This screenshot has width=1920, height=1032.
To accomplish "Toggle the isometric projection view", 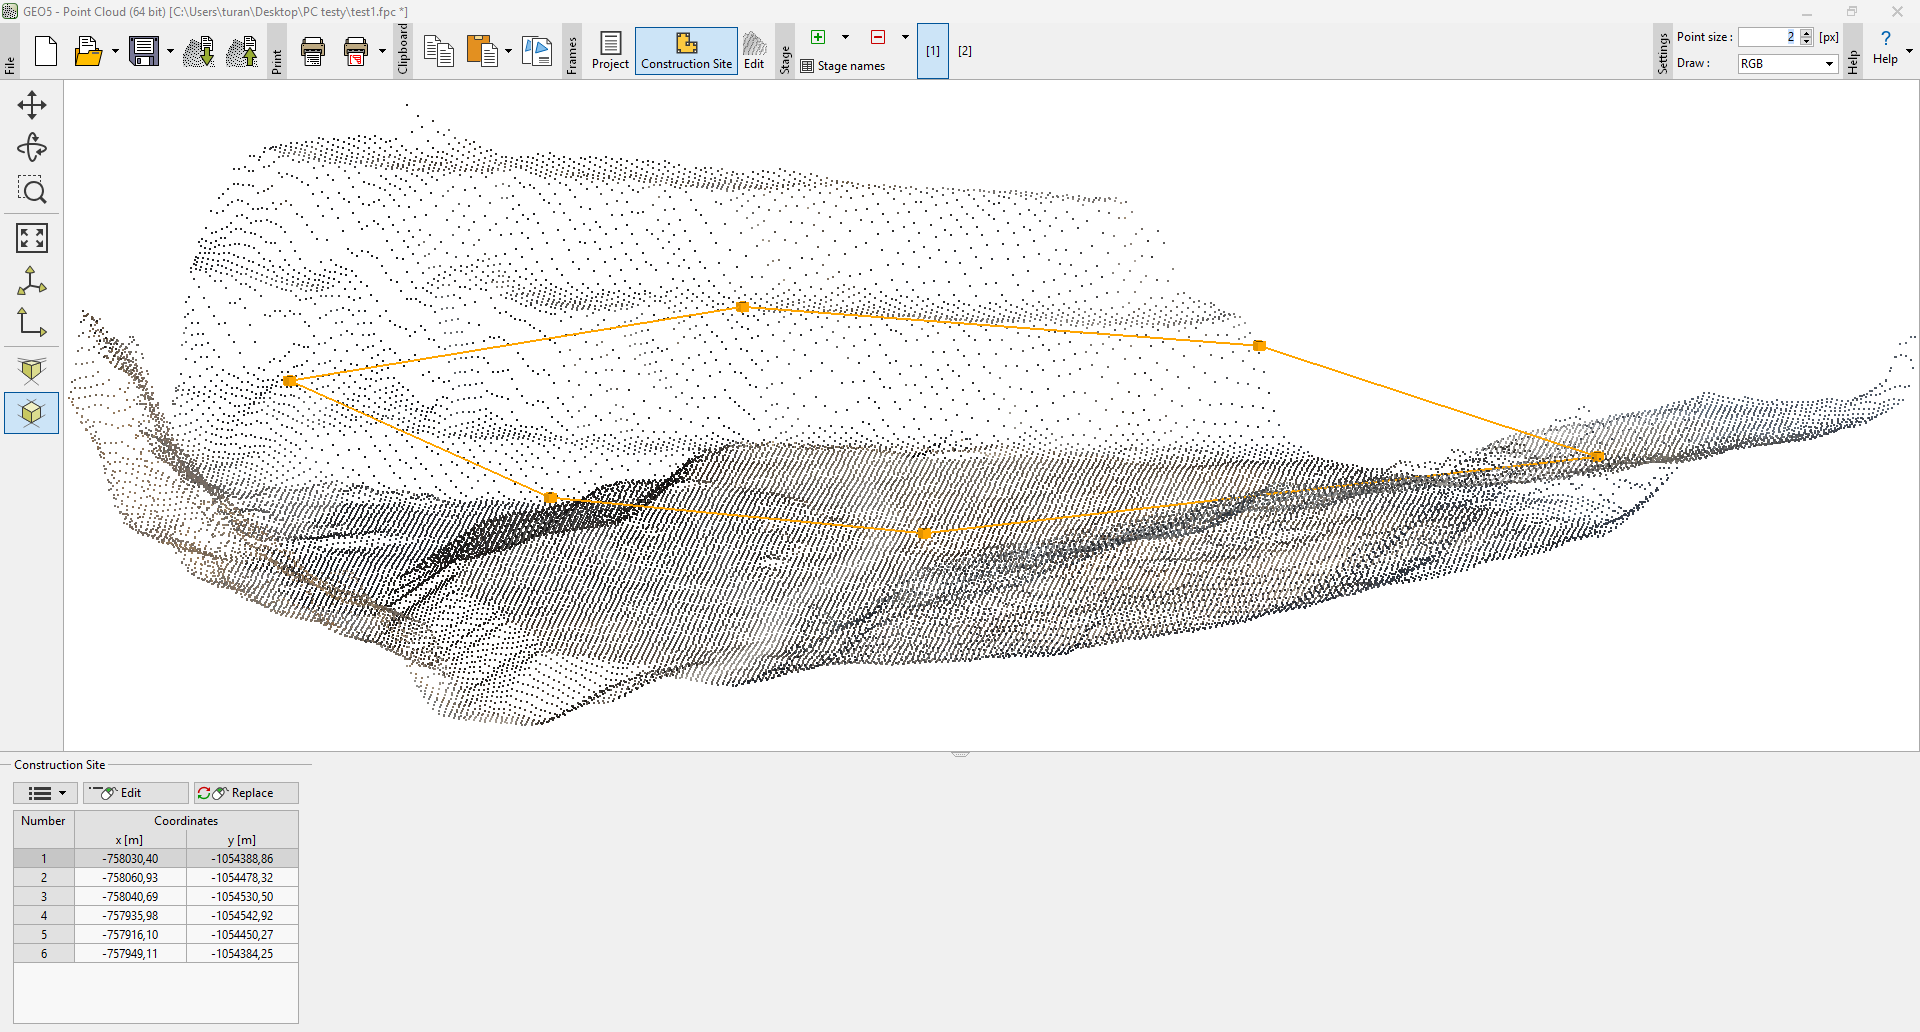I will [x=31, y=413].
